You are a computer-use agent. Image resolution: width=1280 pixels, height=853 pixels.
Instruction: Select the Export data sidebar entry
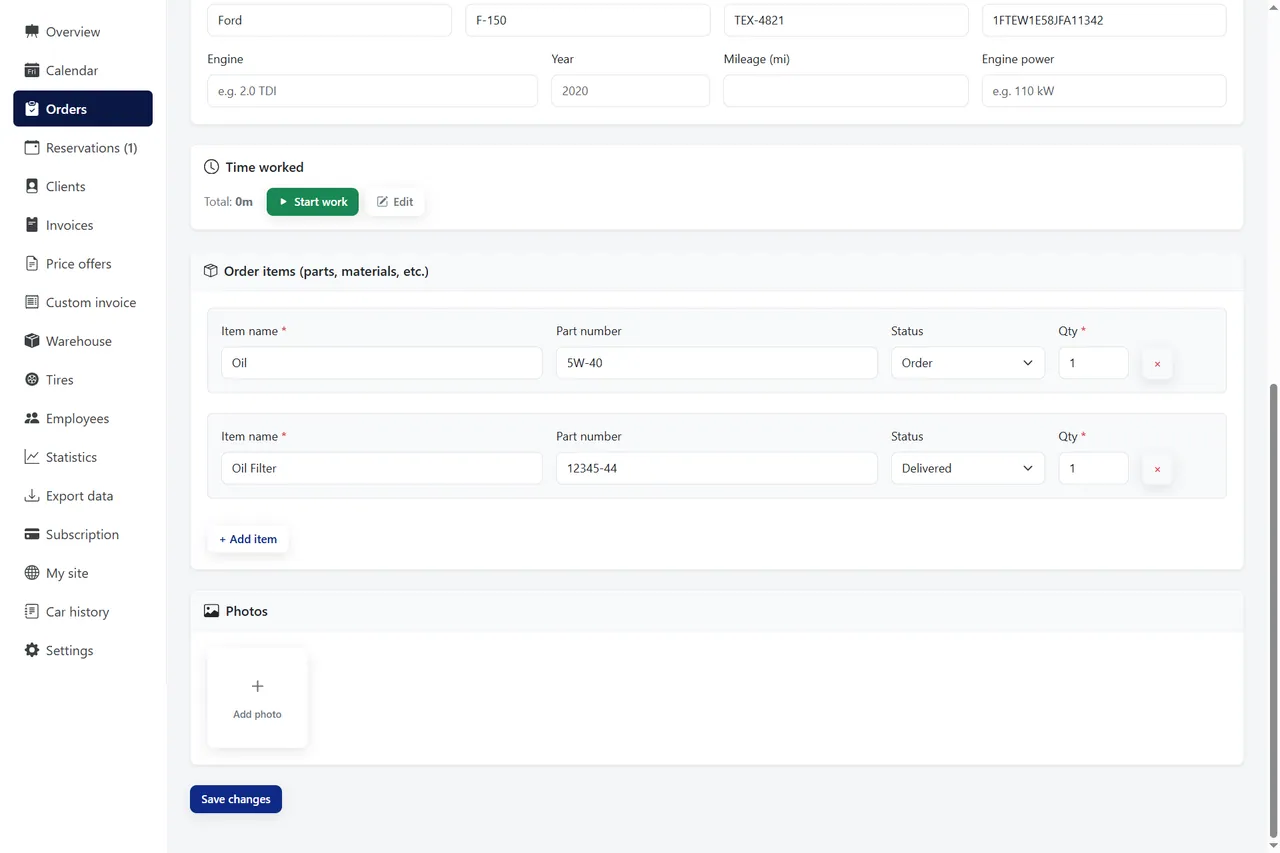click(83, 496)
